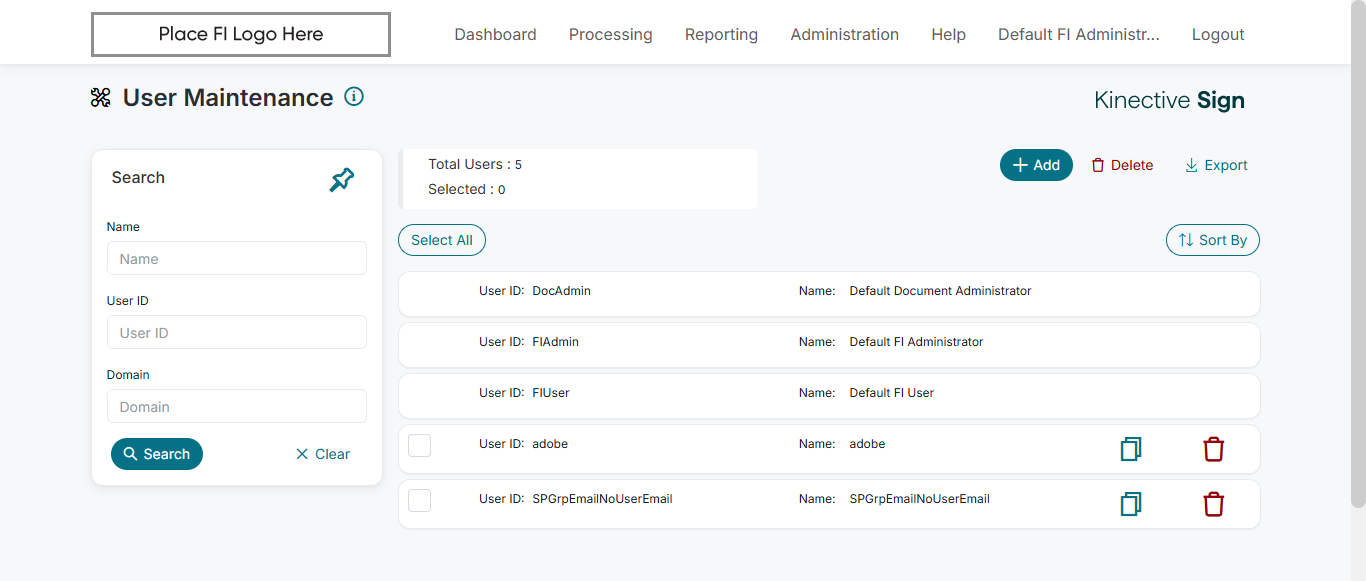This screenshot has width=1366, height=581.
Task: Click the info icon beside User Maintenance
Action: pos(354,97)
